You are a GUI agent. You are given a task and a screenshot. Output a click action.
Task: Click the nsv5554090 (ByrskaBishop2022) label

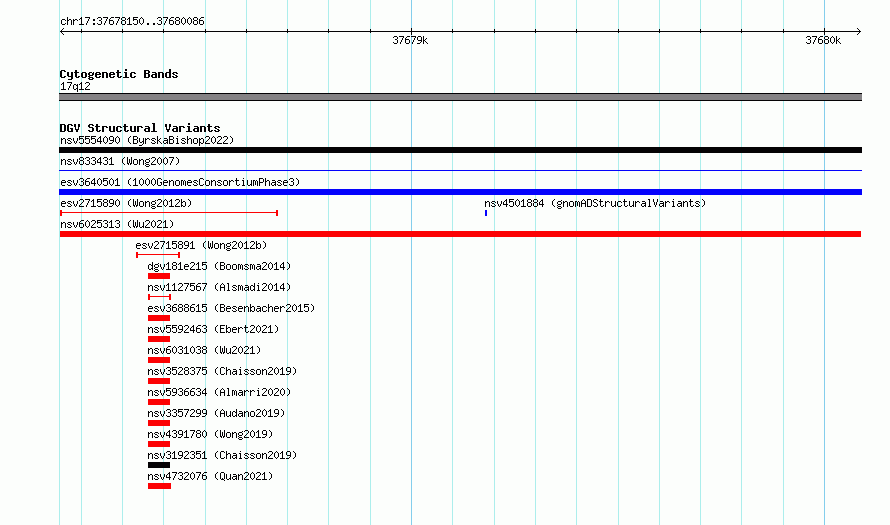point(147,140)
